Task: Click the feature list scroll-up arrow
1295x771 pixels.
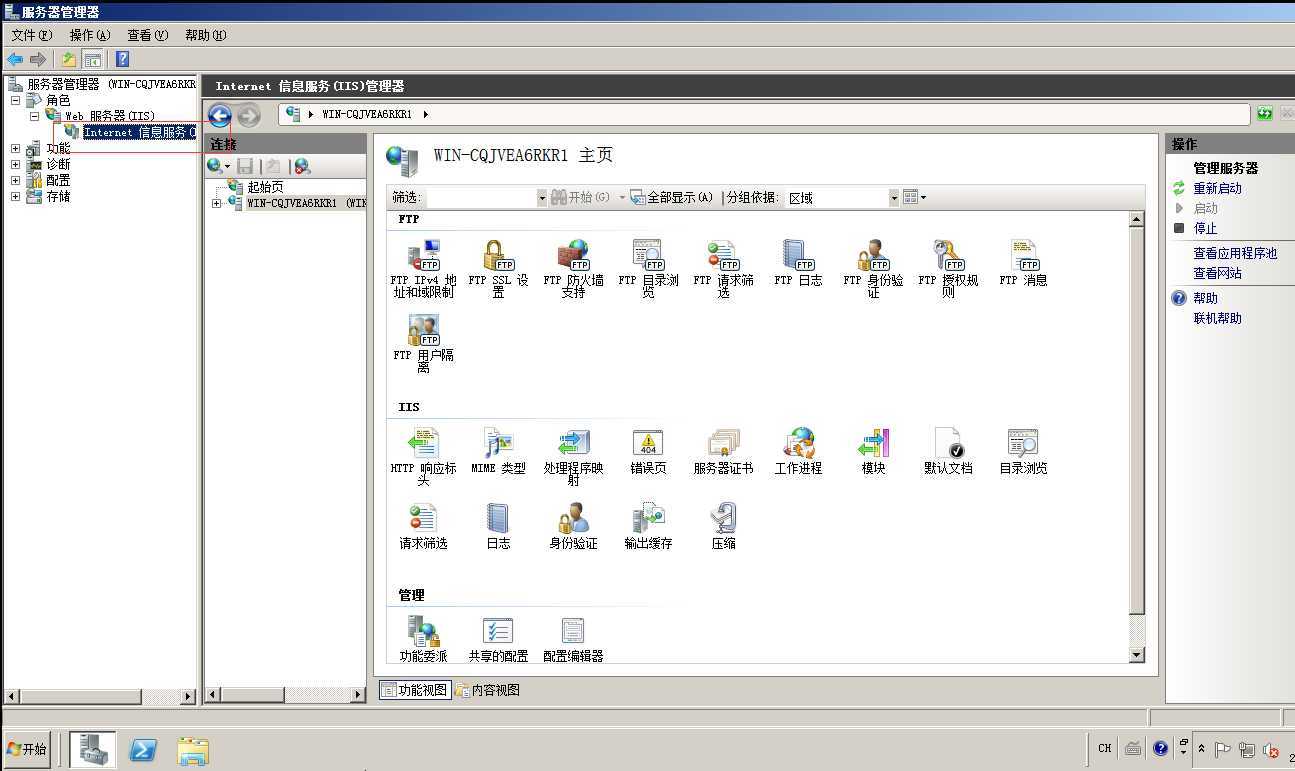Action: pyautogui.click(x=1136, y=219)
